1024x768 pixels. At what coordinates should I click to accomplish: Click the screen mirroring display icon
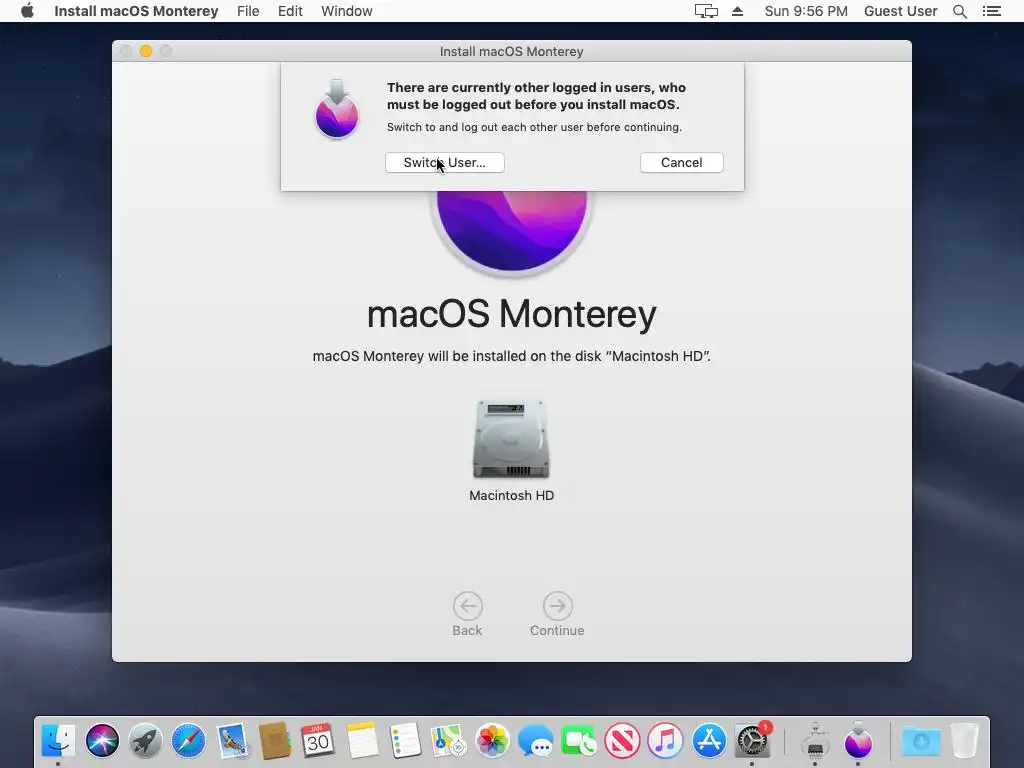click(706, 11)
